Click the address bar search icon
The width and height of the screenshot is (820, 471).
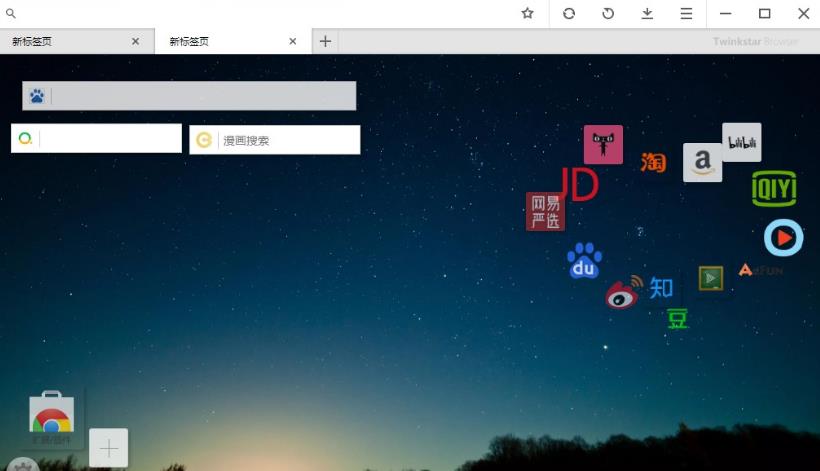[x=10, y=14]
